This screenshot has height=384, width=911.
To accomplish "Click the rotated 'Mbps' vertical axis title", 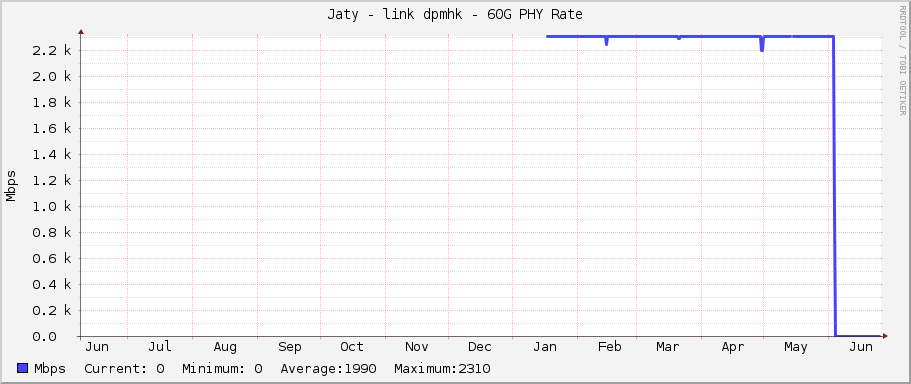I will point(11,186).
